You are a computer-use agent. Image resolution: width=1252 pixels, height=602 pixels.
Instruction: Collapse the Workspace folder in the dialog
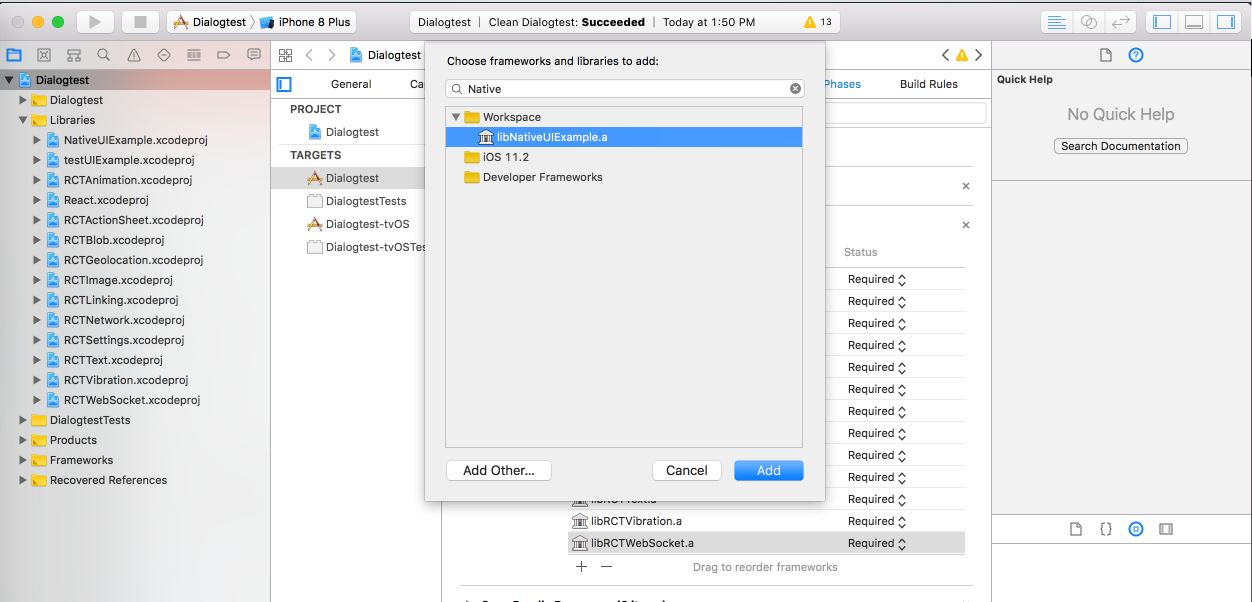pyautogui.click(x=456, y=116)
